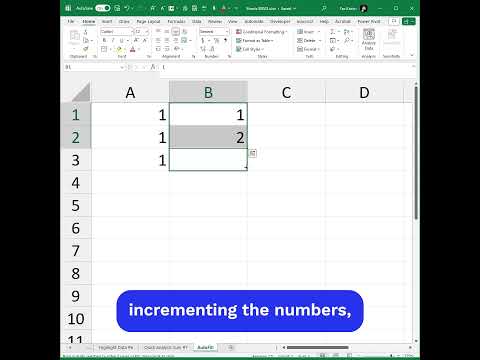Switch to the Insert tab
The image size is (480, 360).
click(x=107, y=21)
